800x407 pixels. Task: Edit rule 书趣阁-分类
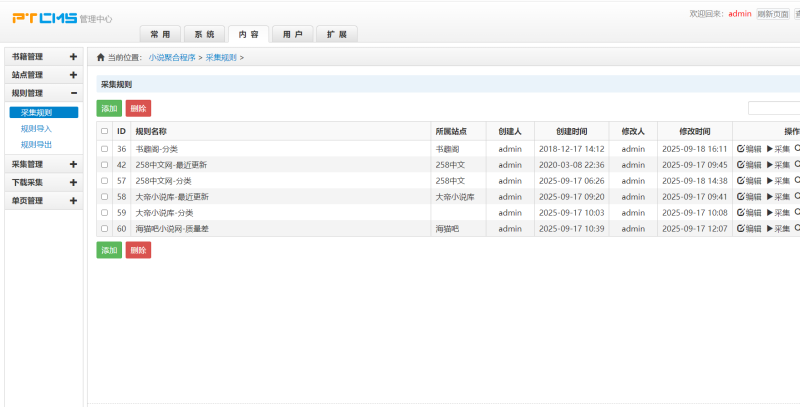click(x=749, y=149)
